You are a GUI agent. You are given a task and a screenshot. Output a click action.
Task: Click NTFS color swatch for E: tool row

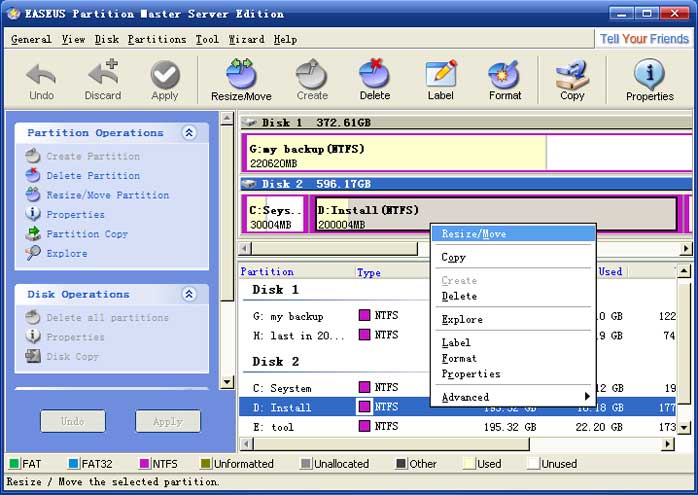(x=365, y=426)
